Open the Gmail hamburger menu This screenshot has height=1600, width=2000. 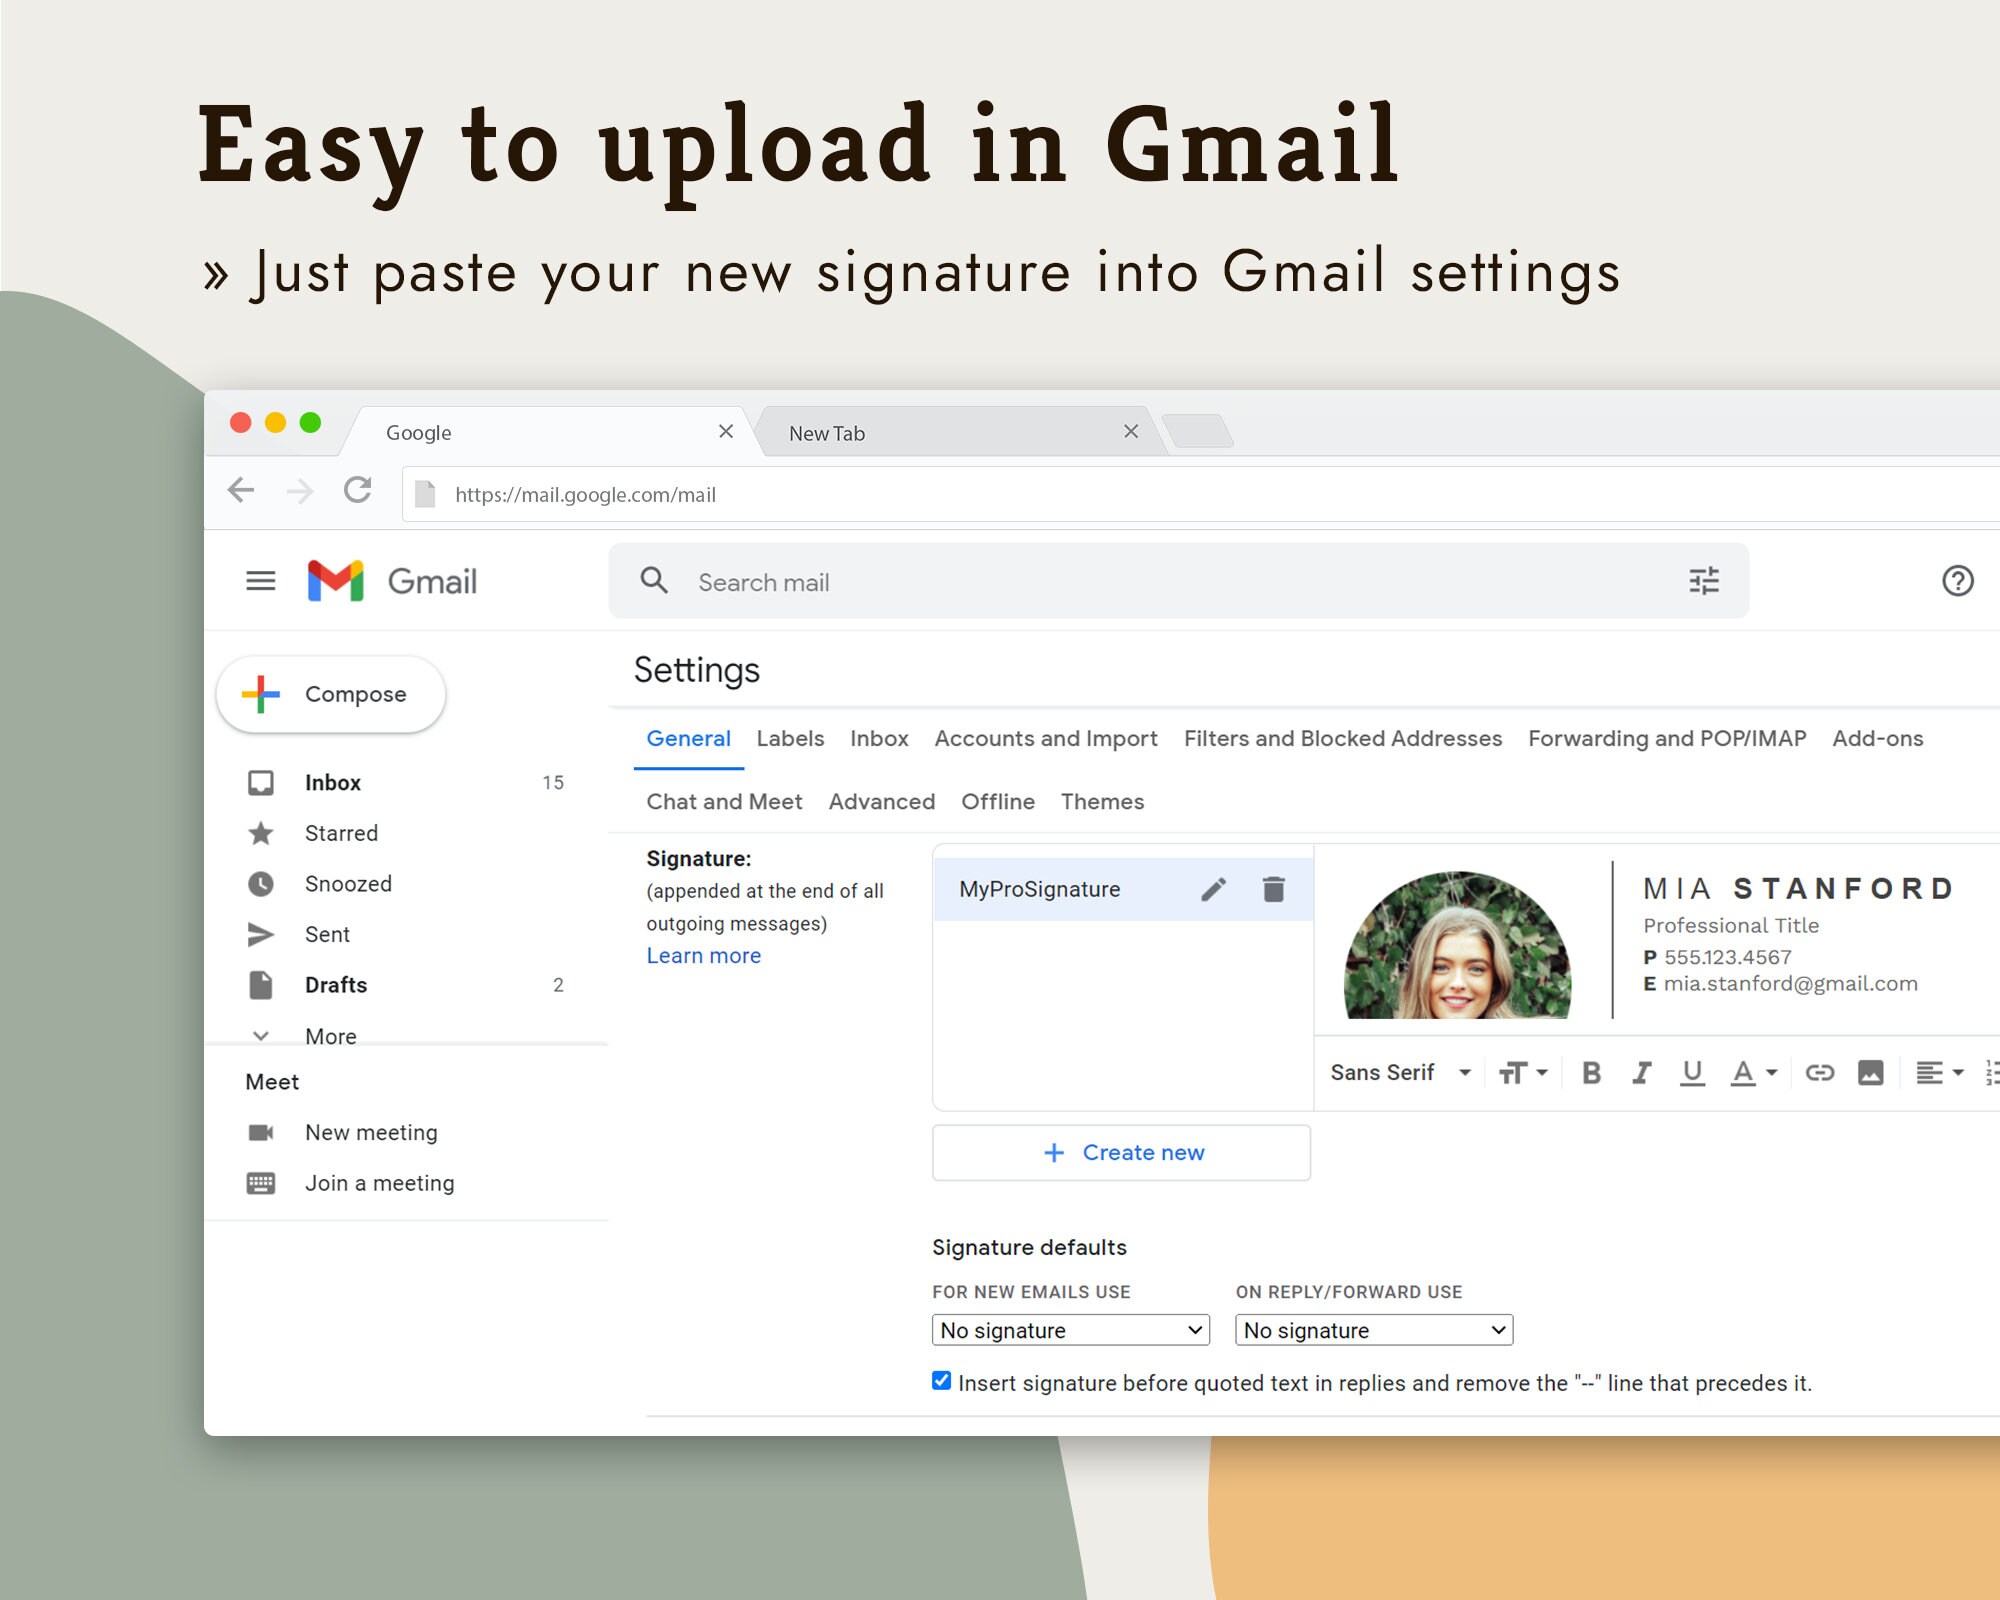pyautogui.click(x=260, y=581)
